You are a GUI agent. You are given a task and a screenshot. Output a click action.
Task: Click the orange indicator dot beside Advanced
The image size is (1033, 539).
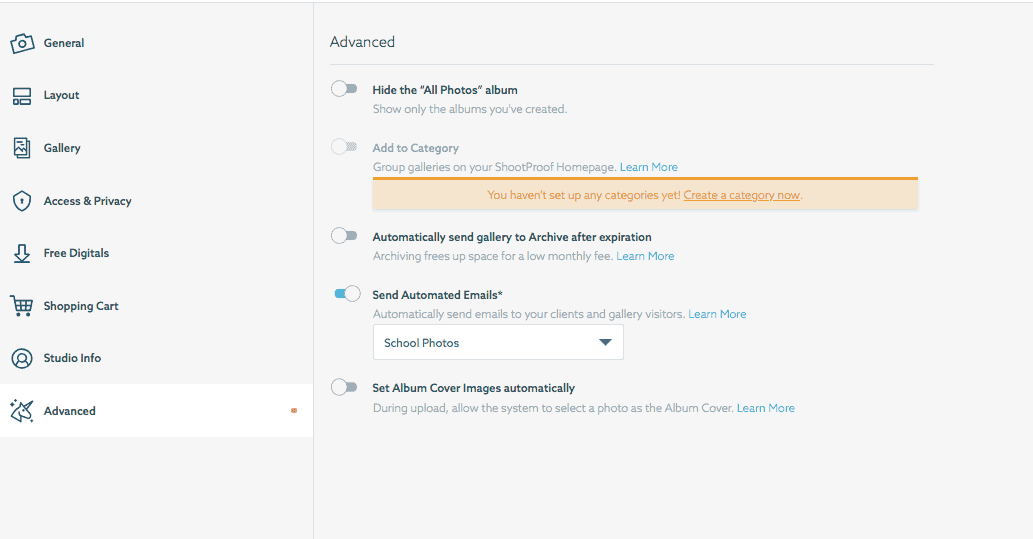[x=294, y=411]
